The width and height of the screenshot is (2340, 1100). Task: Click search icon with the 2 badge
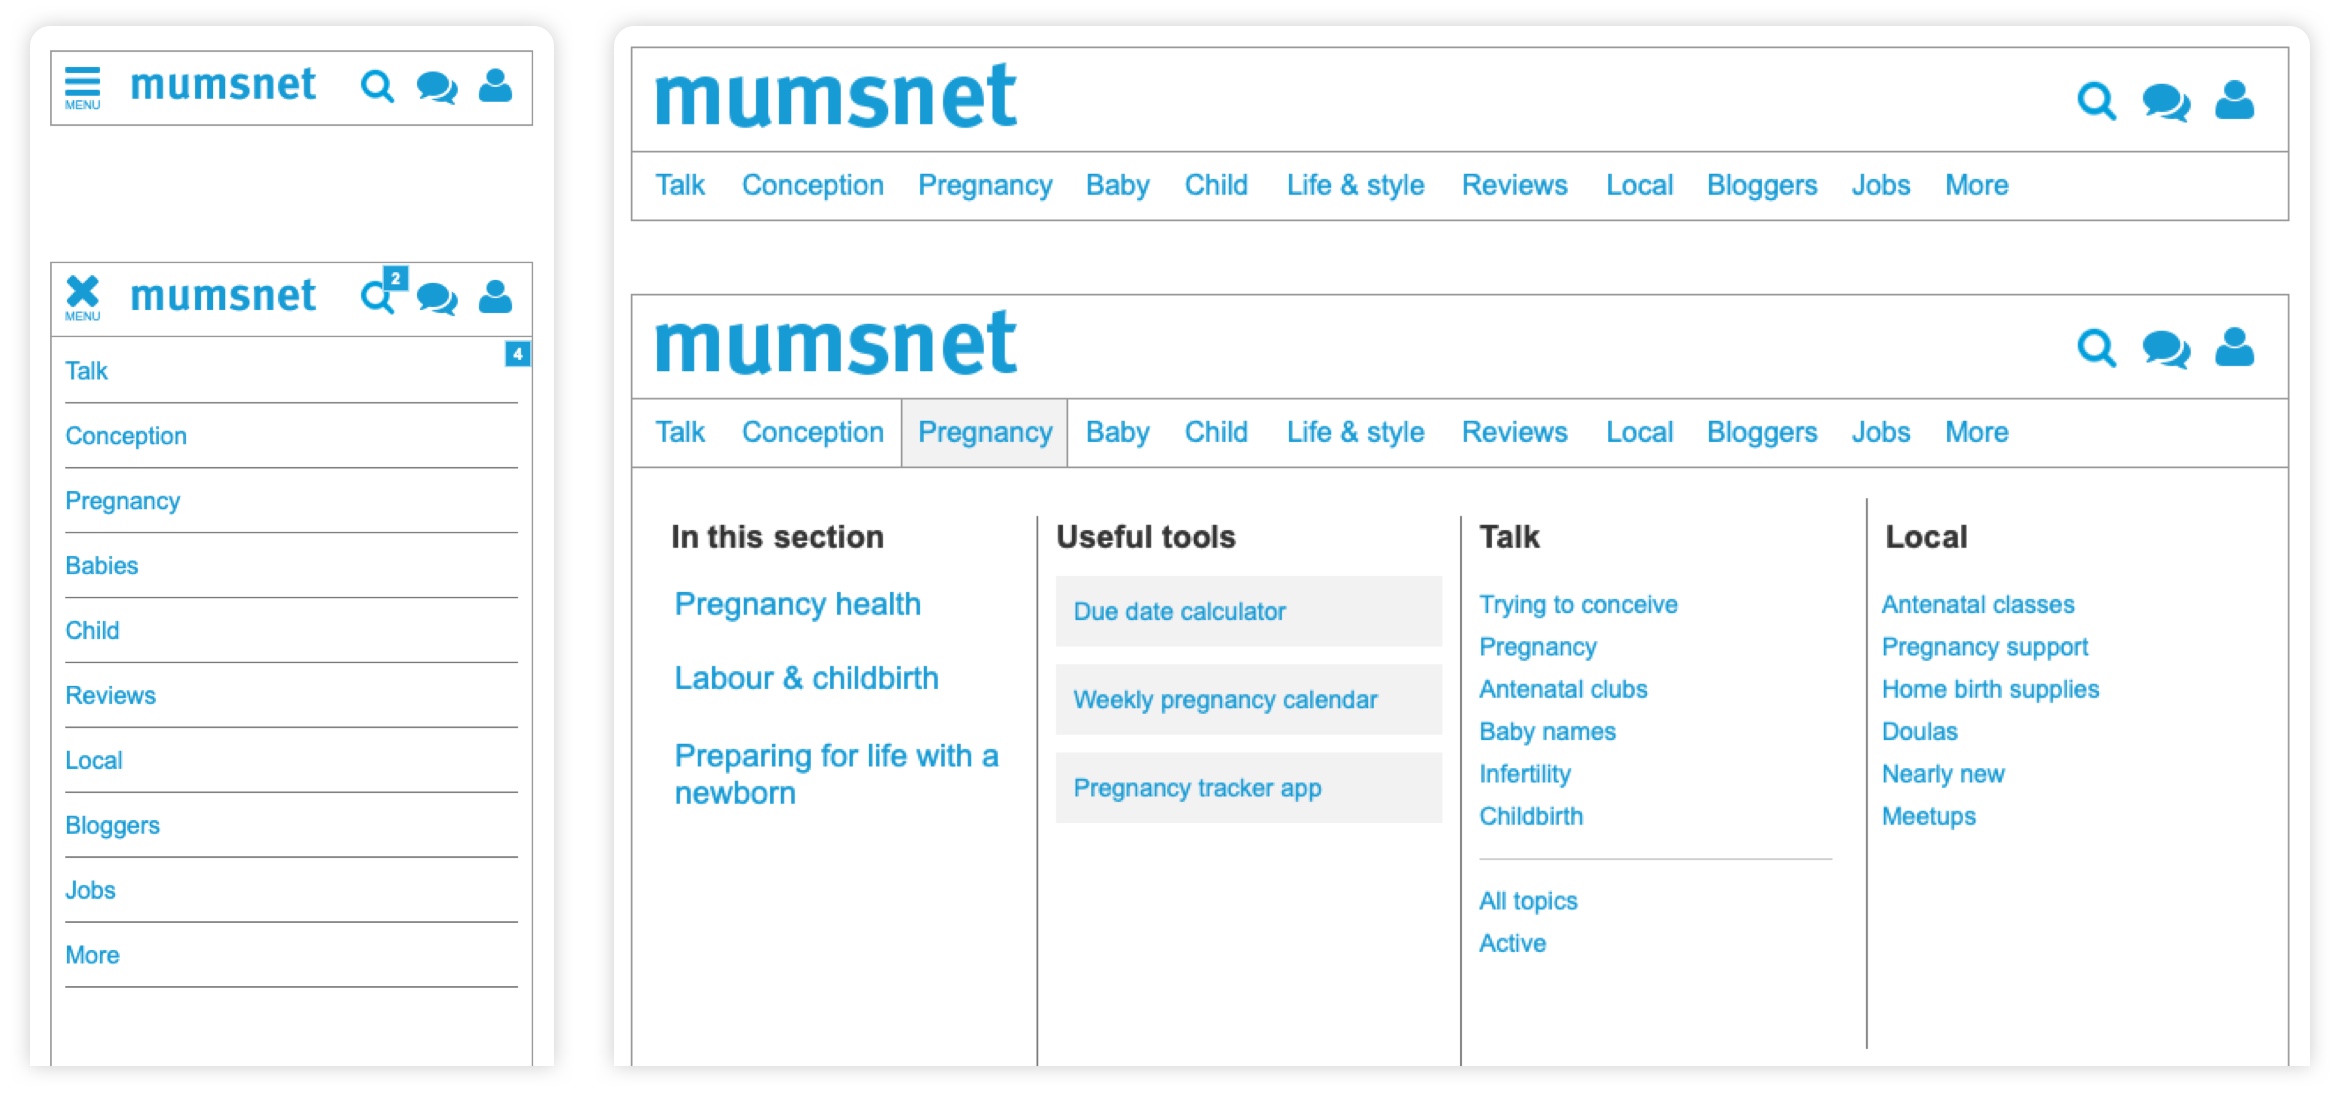377,296
